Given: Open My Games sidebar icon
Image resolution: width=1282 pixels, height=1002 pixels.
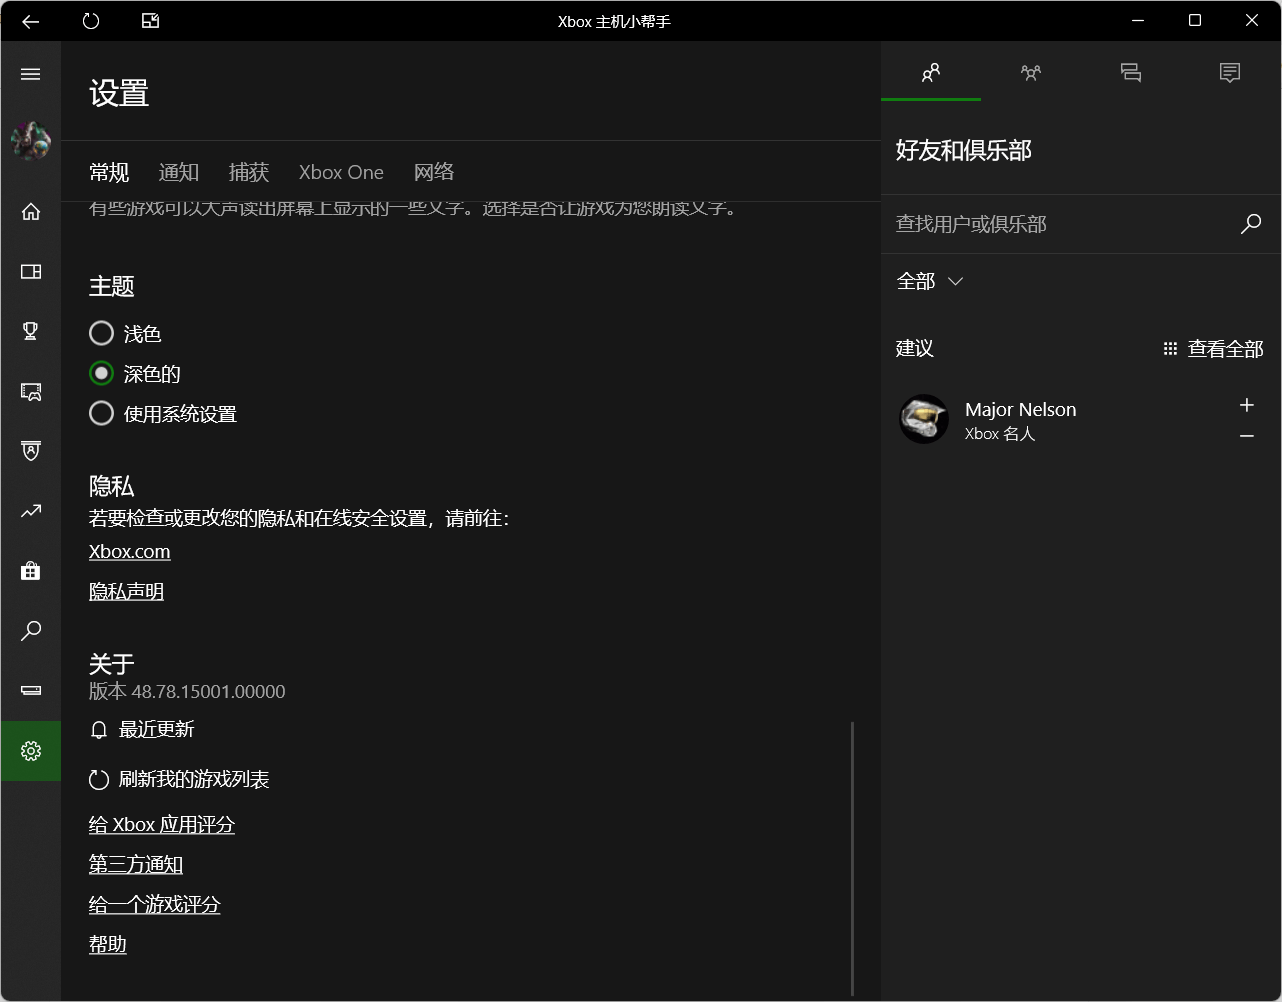Looking at the screenshot, I should click(31, 271).
